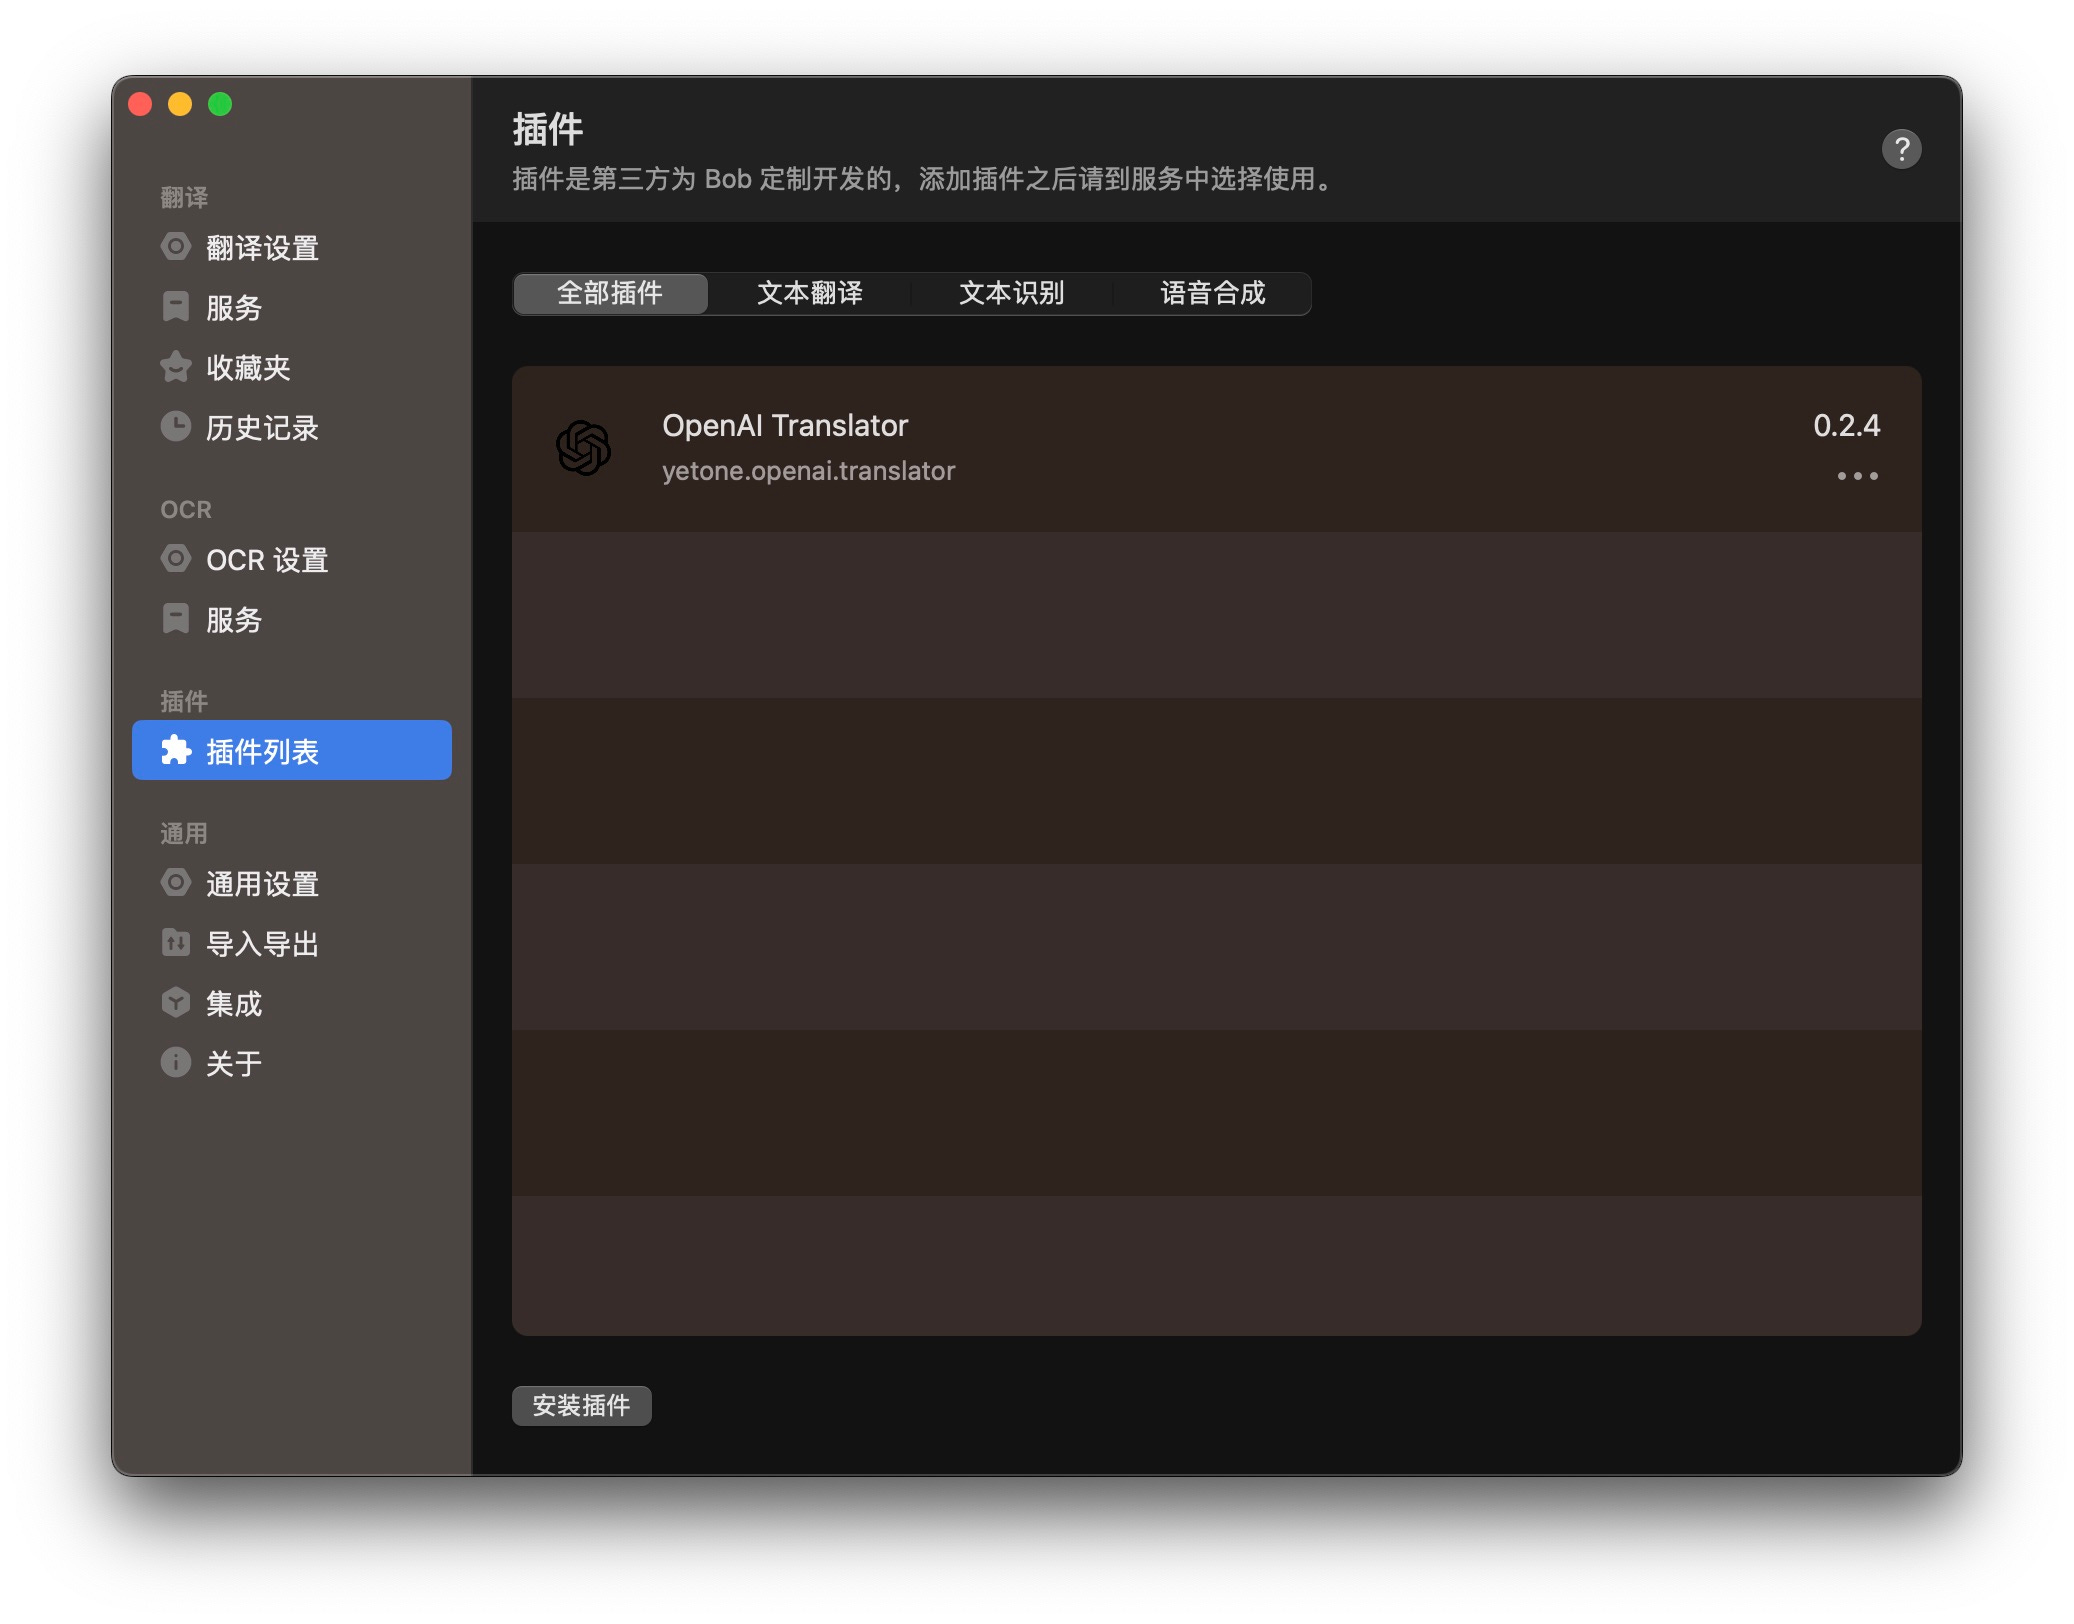The height and width of the screenshot is (1624, 2074).
Task: Switch to the 文本识别 tab
Action: pos(1012,293)
